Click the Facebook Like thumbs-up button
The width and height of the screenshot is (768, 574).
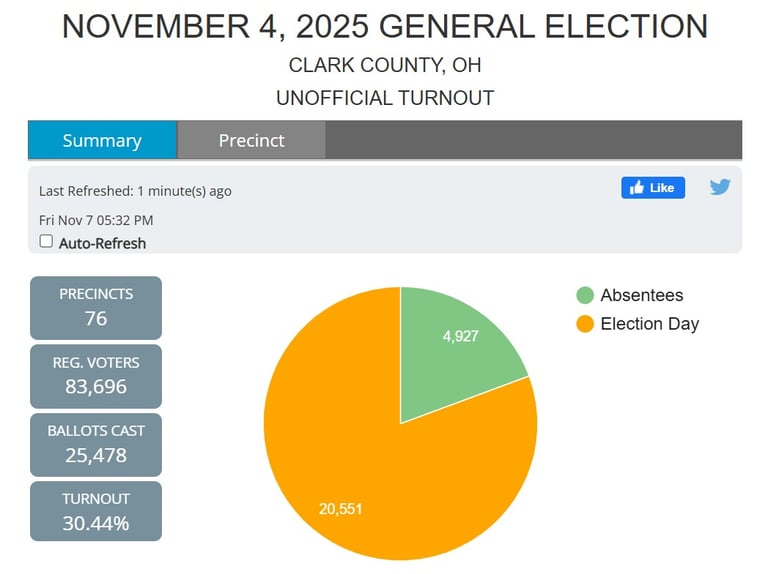point(653,188)
